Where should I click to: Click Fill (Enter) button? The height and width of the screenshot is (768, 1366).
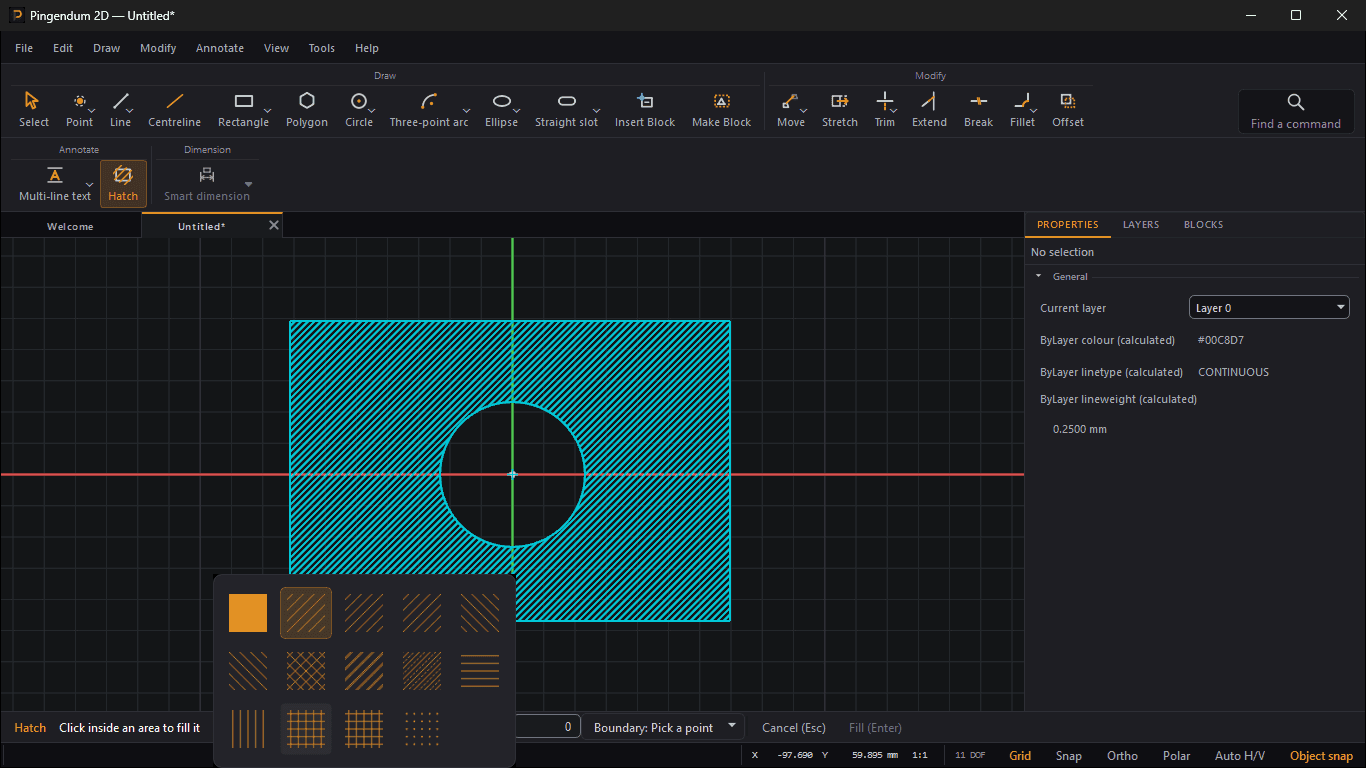[x=875, y=728]
